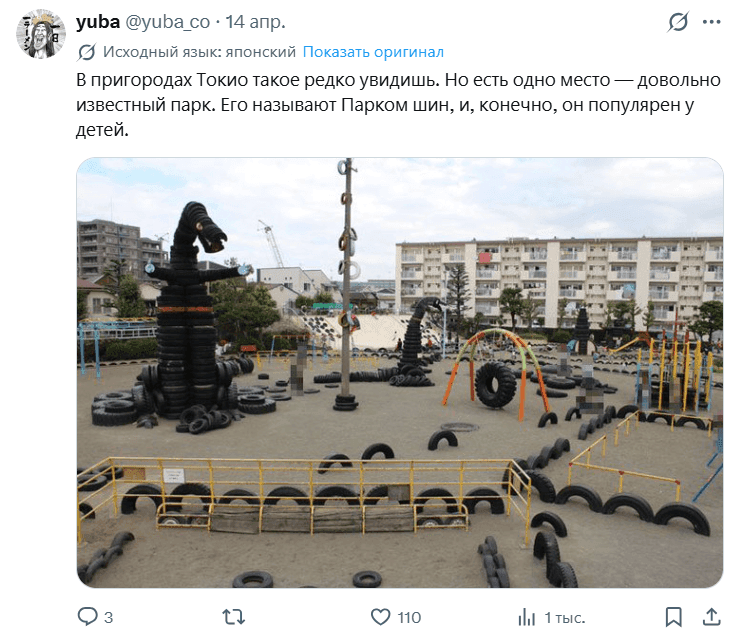
Task: Open yuba's profile avatar
Action: tap(41, 34)
